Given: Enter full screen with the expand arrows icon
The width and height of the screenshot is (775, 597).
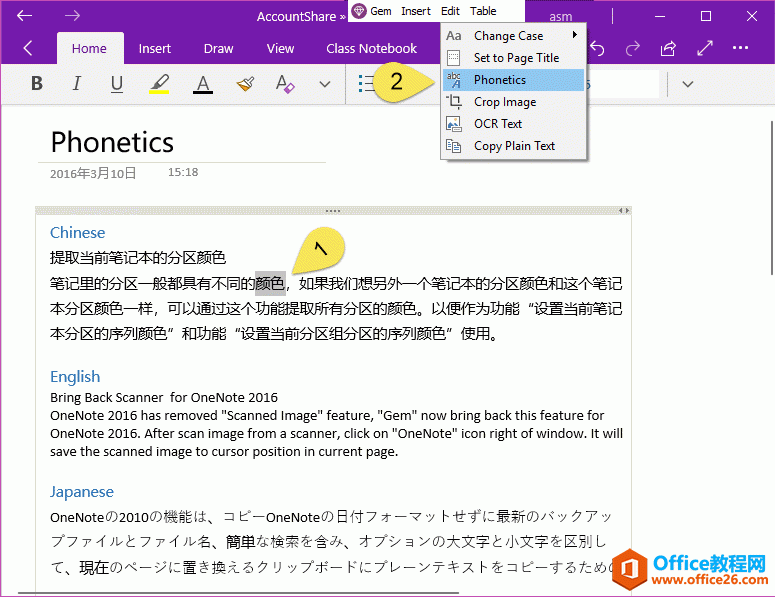Looking at the screenshot, I should [705, 48].
